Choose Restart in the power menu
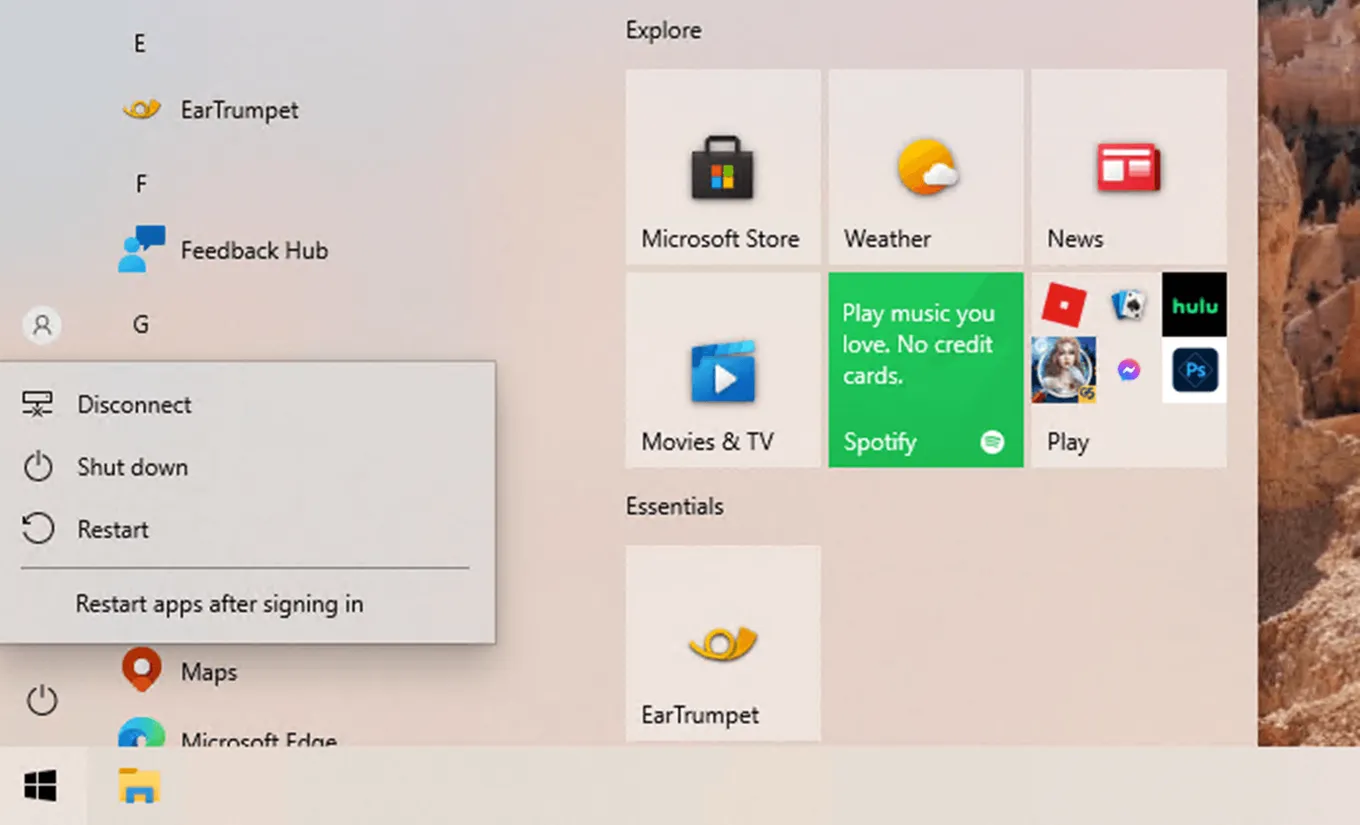The image size is (1360, 825). coord(247,529)
